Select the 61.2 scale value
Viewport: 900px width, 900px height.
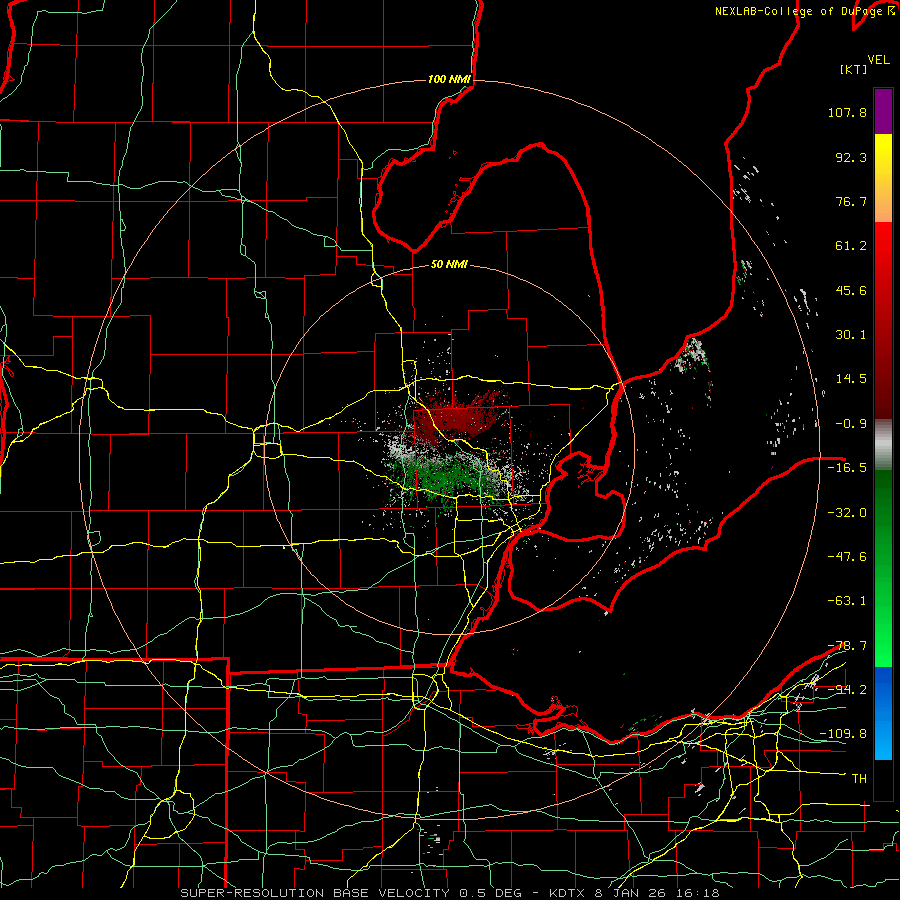click(x=851, y=246)
